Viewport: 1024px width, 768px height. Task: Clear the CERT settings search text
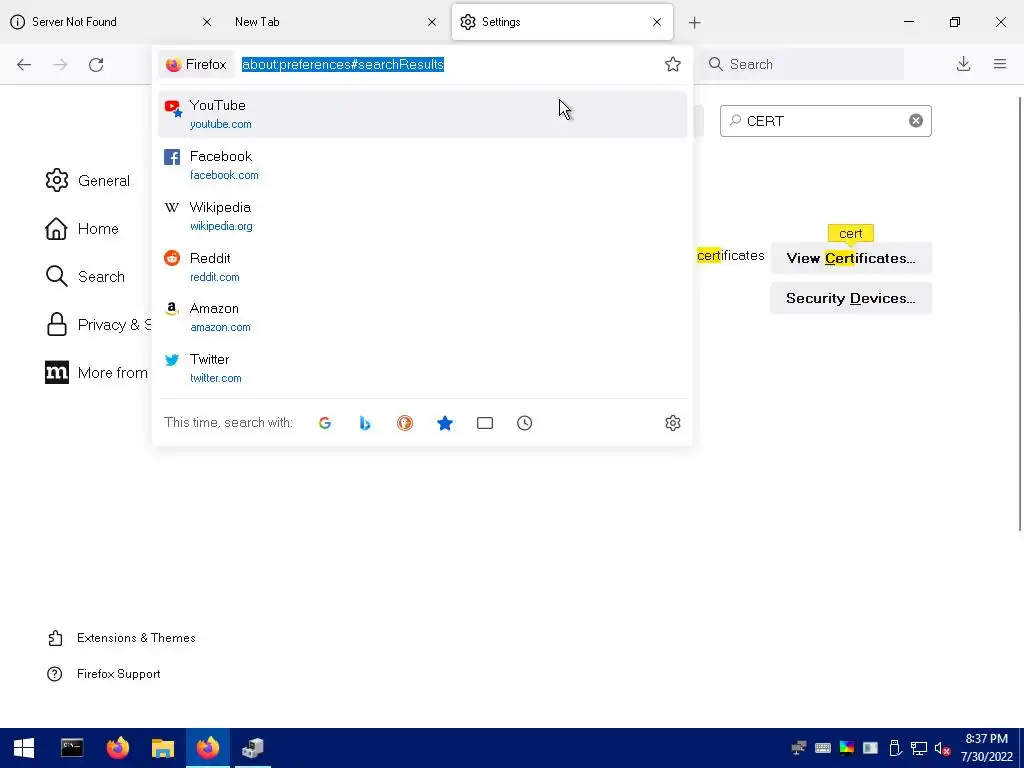tap(916, 121)
